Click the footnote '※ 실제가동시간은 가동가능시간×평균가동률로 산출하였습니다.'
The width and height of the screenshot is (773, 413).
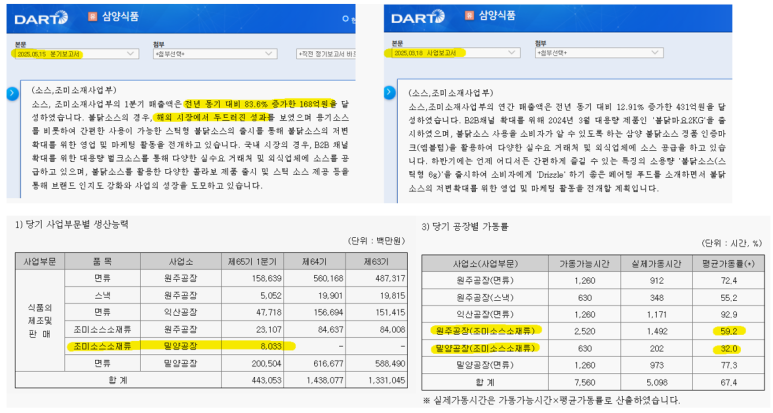coord(551,400)
